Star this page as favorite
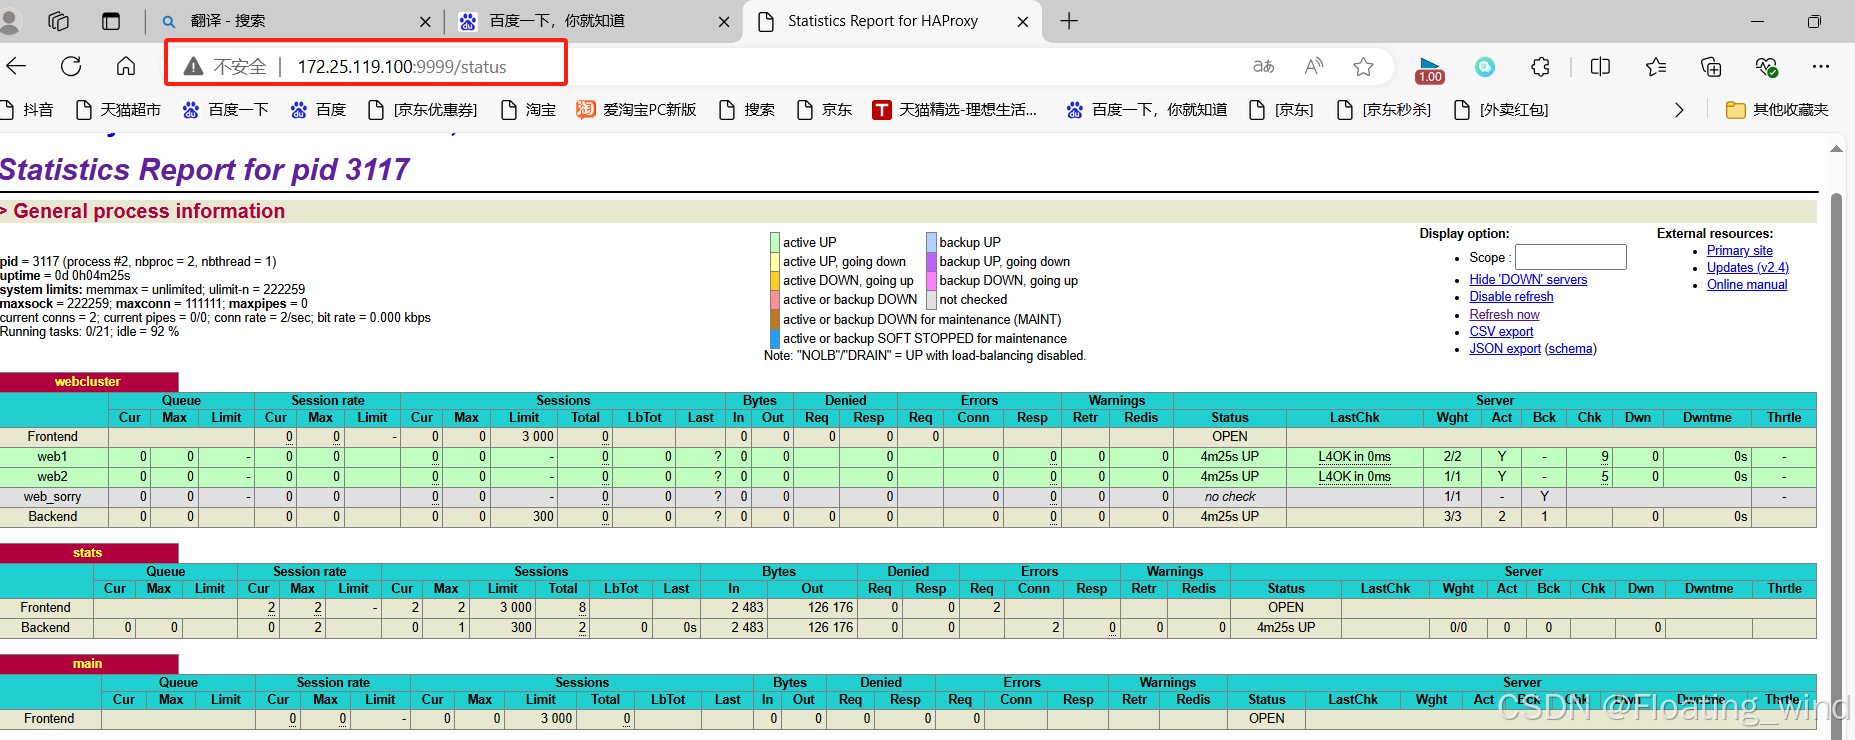The width and height of the screenshot is (1855, 740). (1363, 67)
